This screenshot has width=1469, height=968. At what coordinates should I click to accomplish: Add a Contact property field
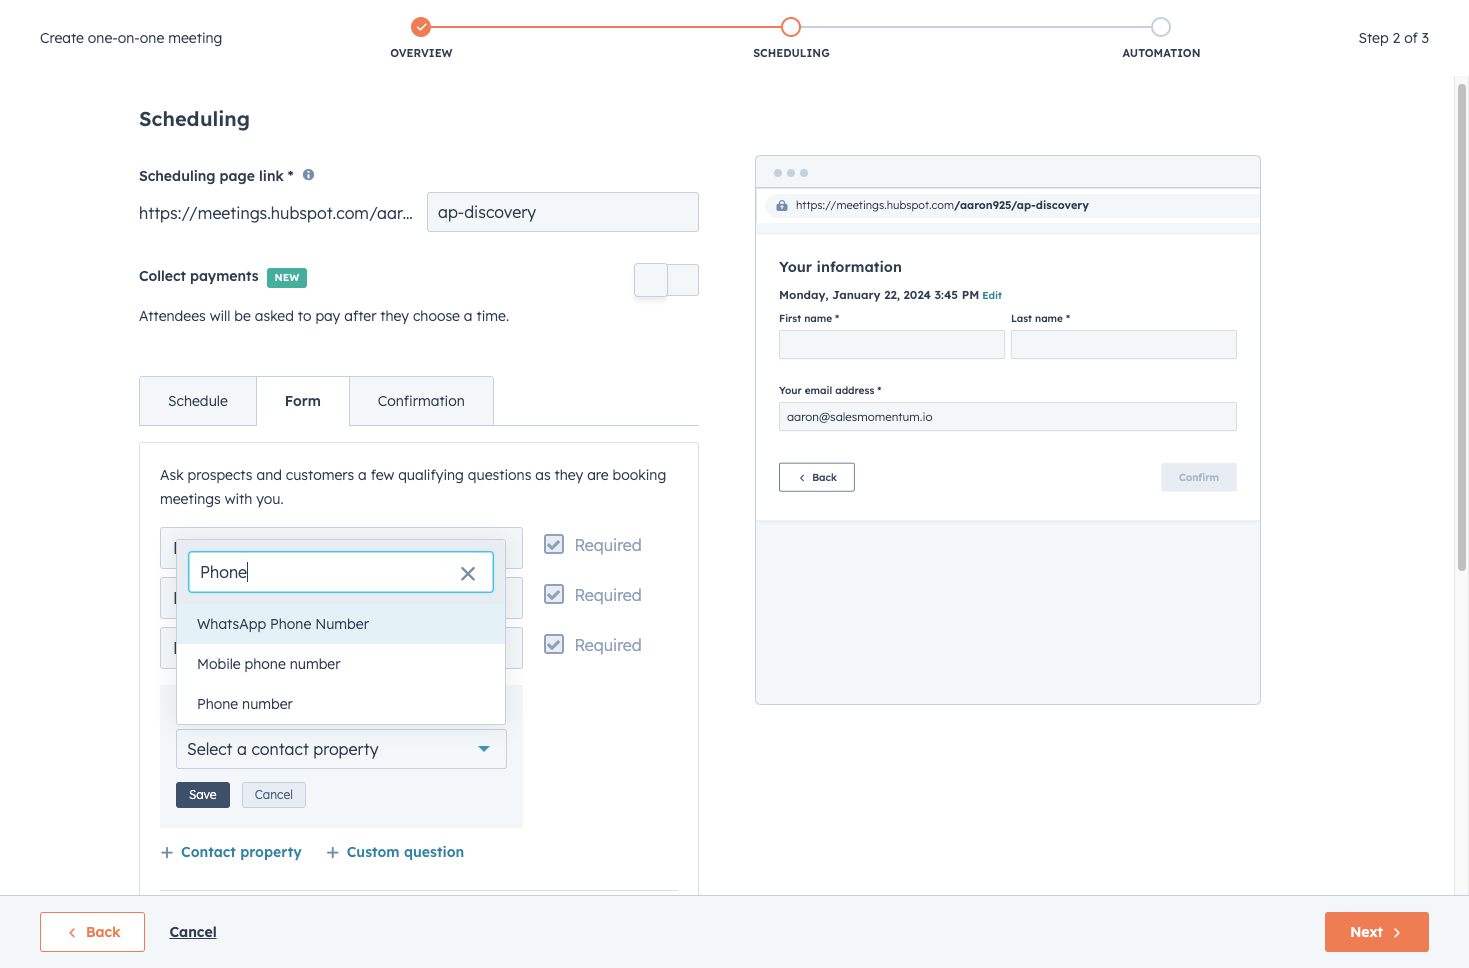[x=231, y=852]
